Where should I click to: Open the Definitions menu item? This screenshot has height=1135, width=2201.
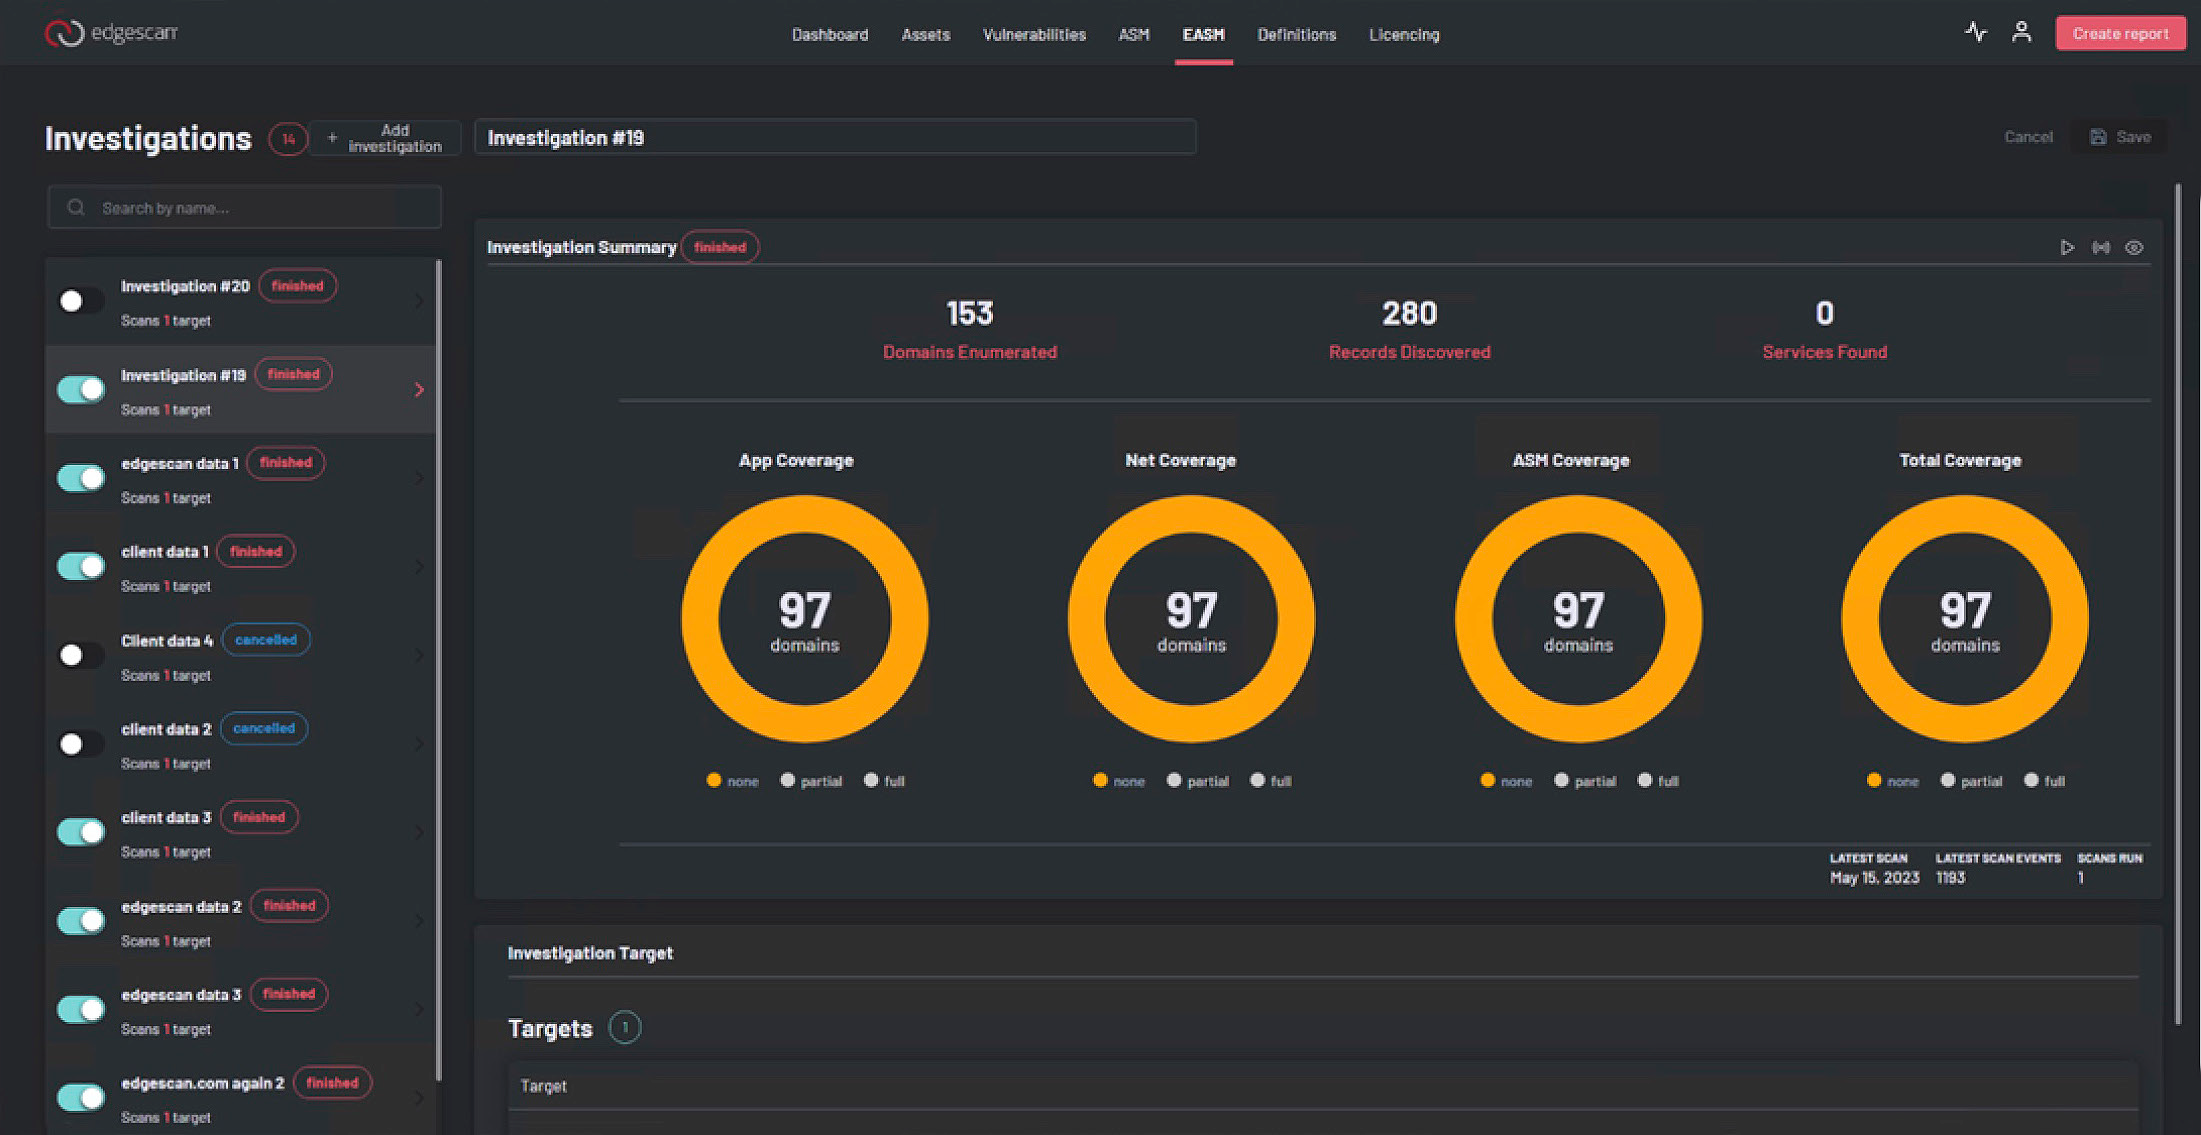(x=1296, y=35)
